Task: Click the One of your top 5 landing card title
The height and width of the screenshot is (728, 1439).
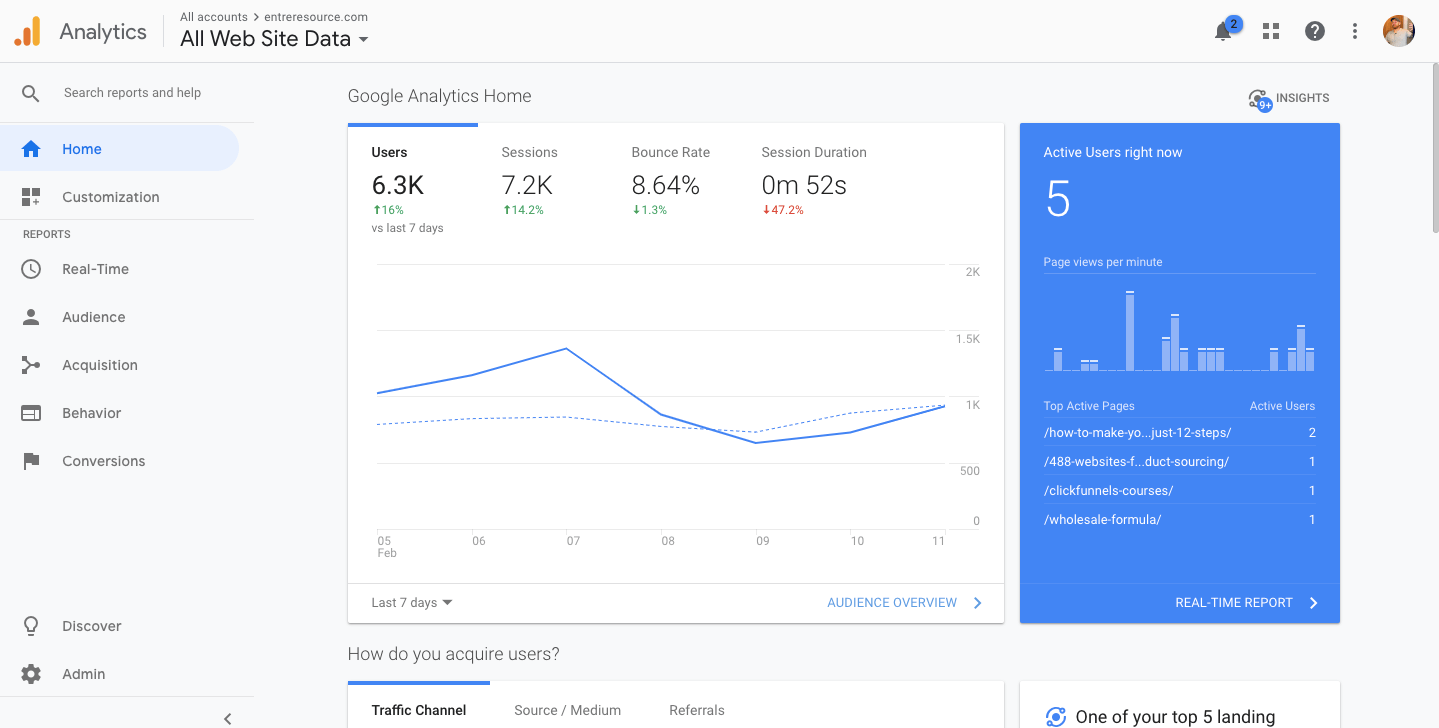Action: [1176, 717]
